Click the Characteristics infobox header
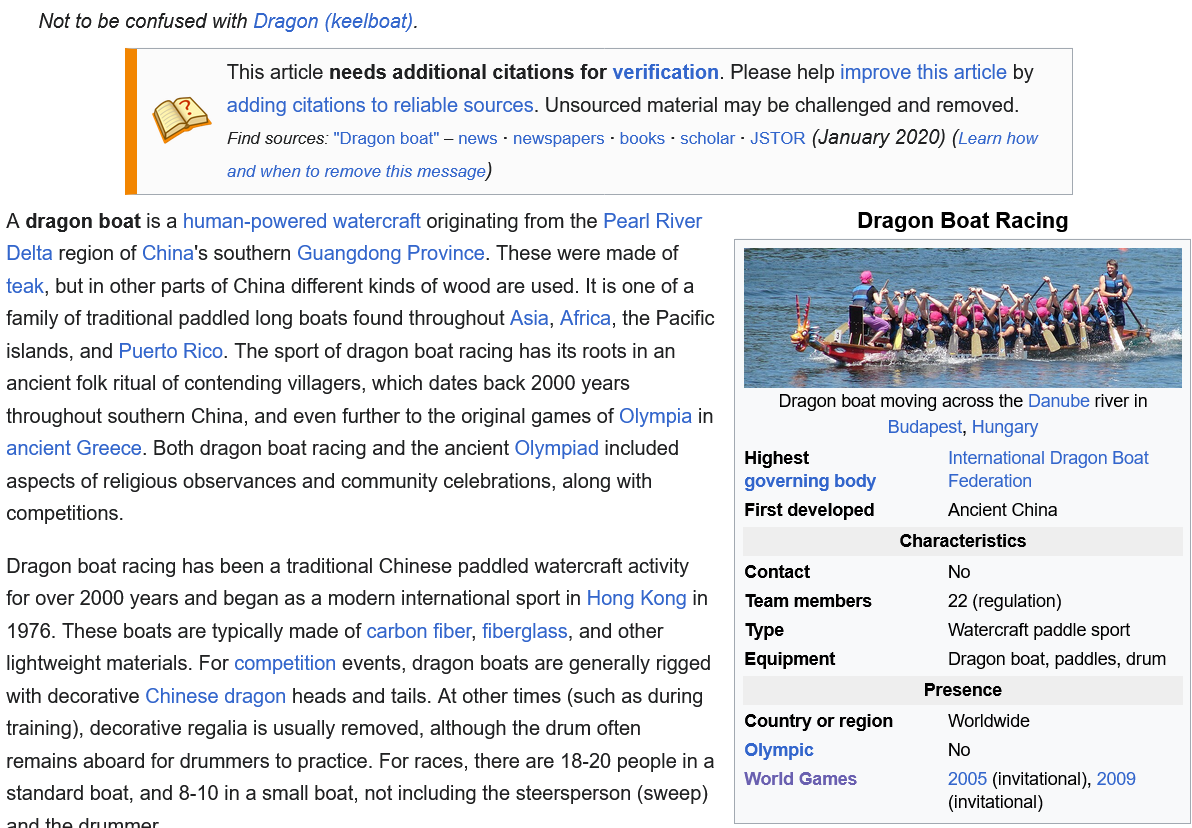 [x=962, y=541]
